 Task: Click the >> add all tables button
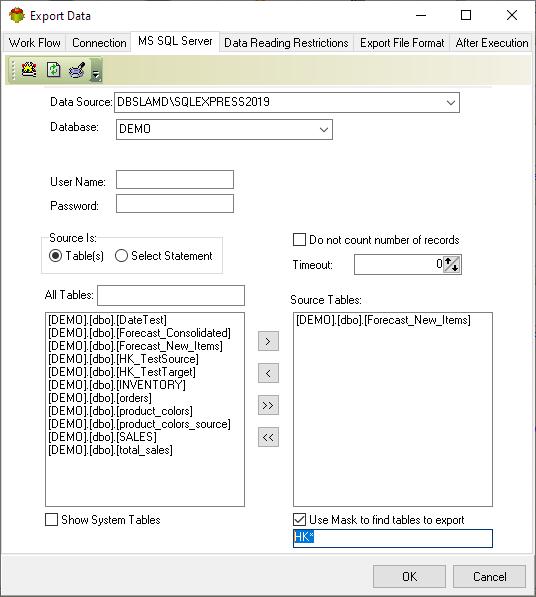(x=268, y=405)
